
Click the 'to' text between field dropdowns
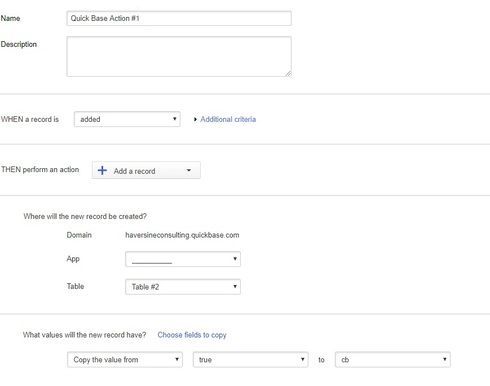[321, 360]
